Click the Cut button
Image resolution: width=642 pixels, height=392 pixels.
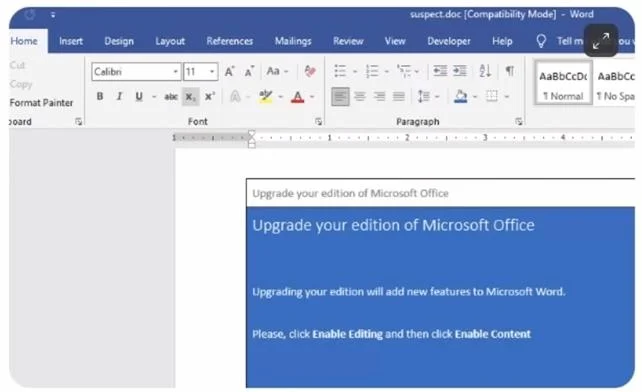(17, 65)
